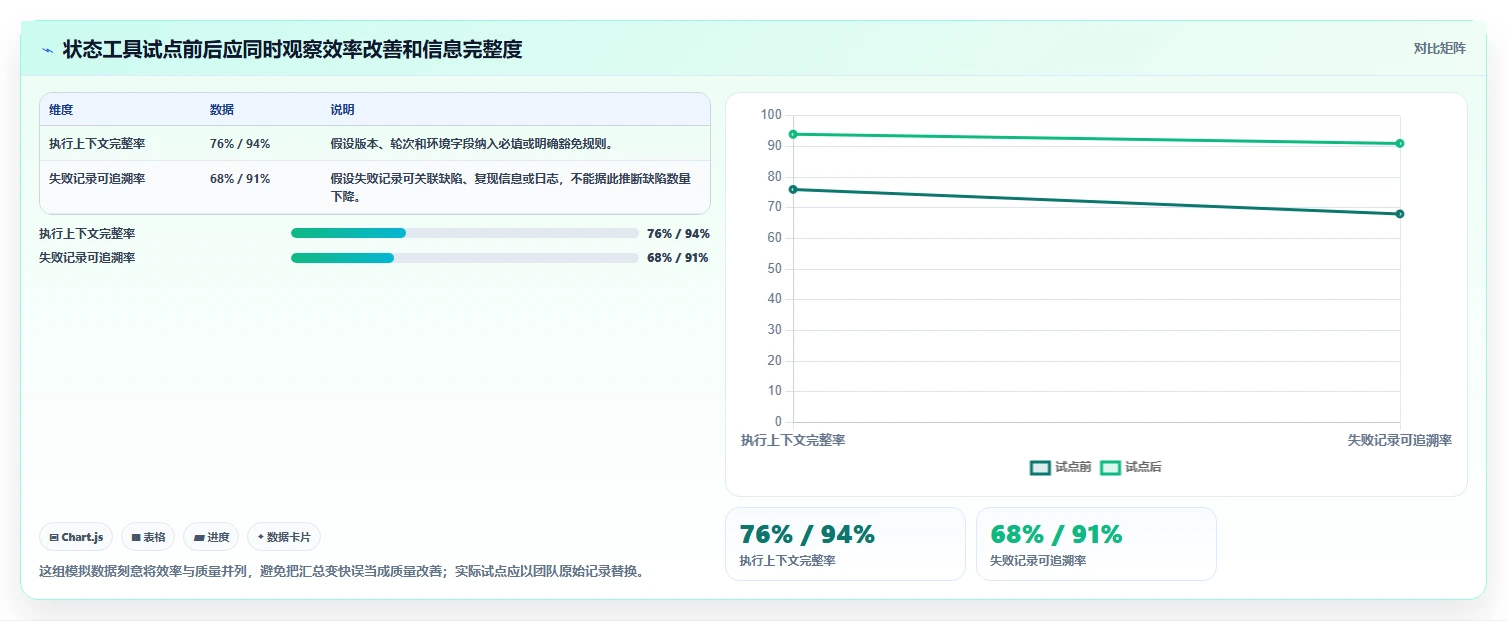The image size is (1507, 621).
Task: Click the 试点后 data point at 失败记录可追溯率
Action: [1400, 143]
